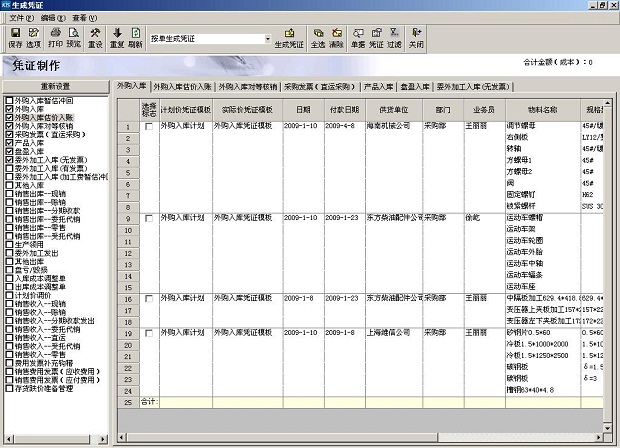Click the 重新设置 (Reset) button
This screenshot has width=620, height=448.
(x=55, y=86)
